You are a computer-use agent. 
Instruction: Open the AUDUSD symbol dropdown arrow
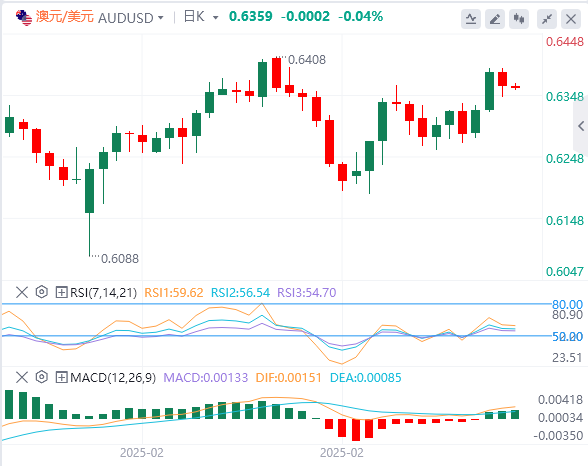[161, 18]
